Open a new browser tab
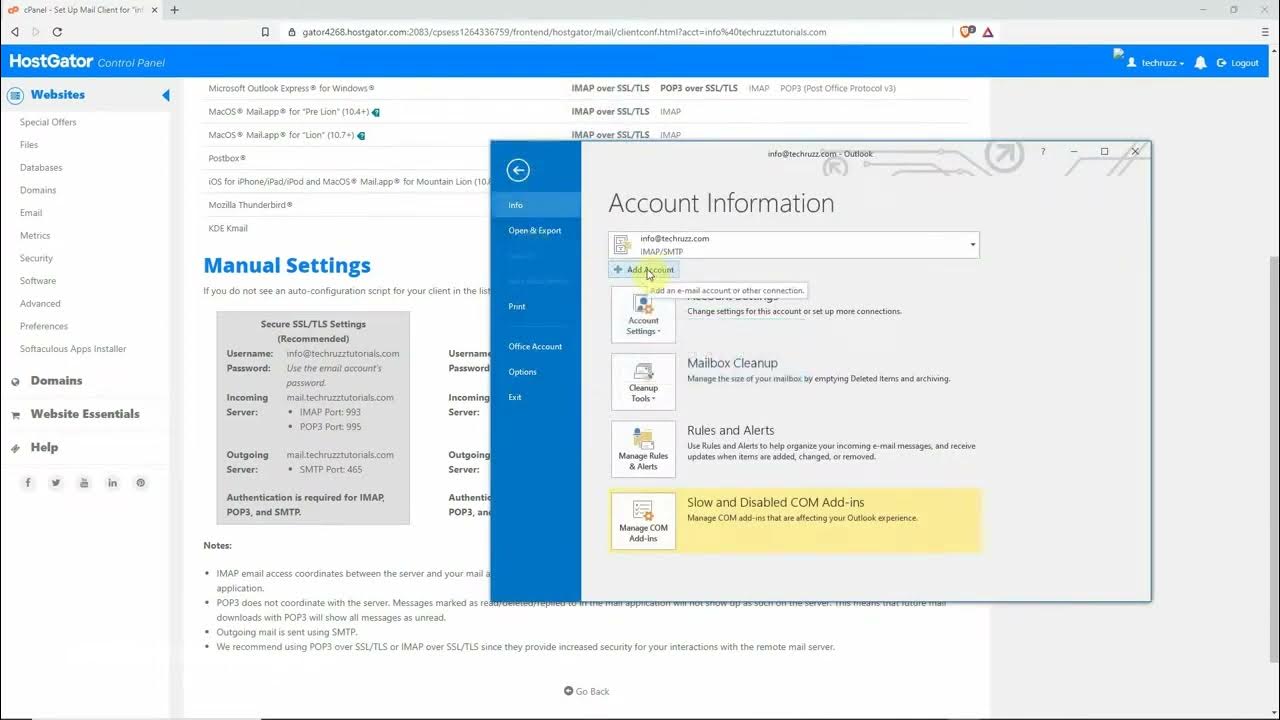Viewport: 1280px width, 720px height. (x=174, y=10)
